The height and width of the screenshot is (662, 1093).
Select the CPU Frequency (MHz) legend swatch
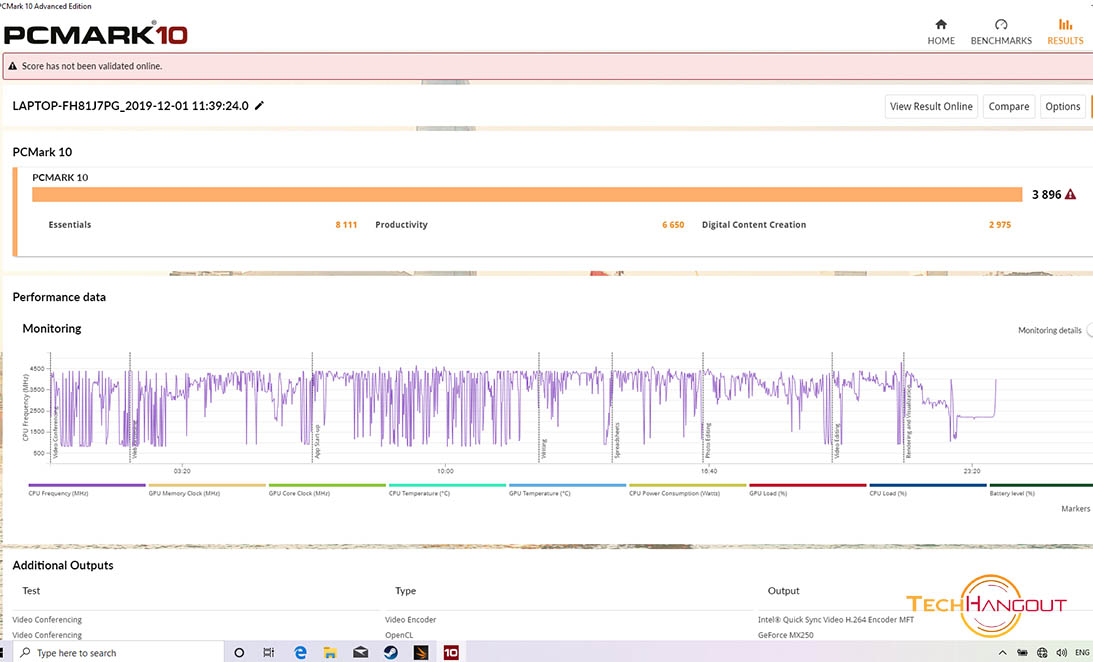coord(86,485)
